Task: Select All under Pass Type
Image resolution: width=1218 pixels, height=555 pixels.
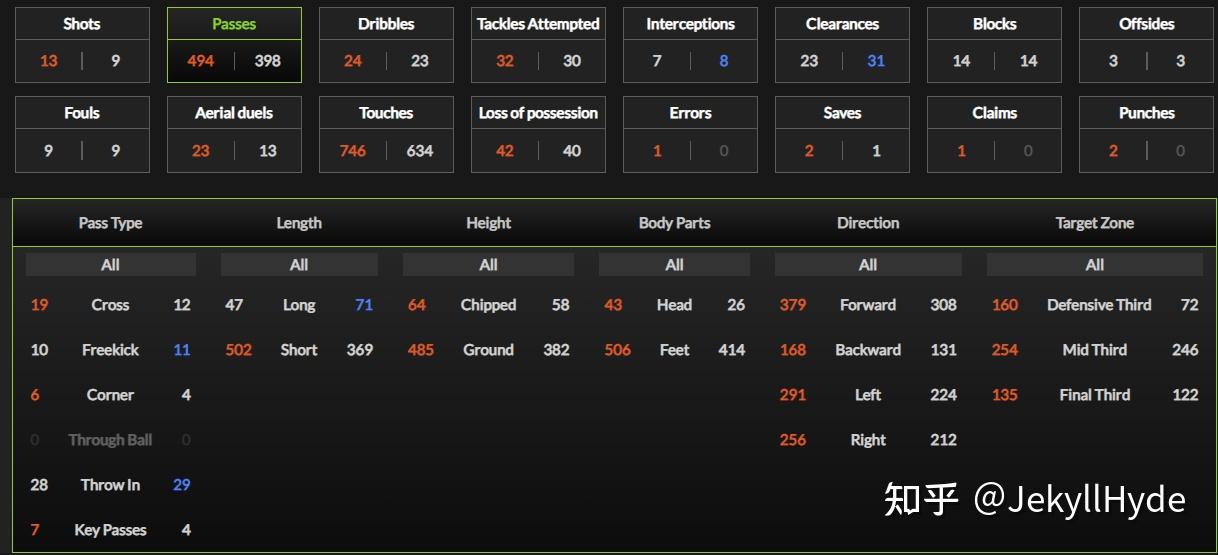Action: tap(110, 265)
